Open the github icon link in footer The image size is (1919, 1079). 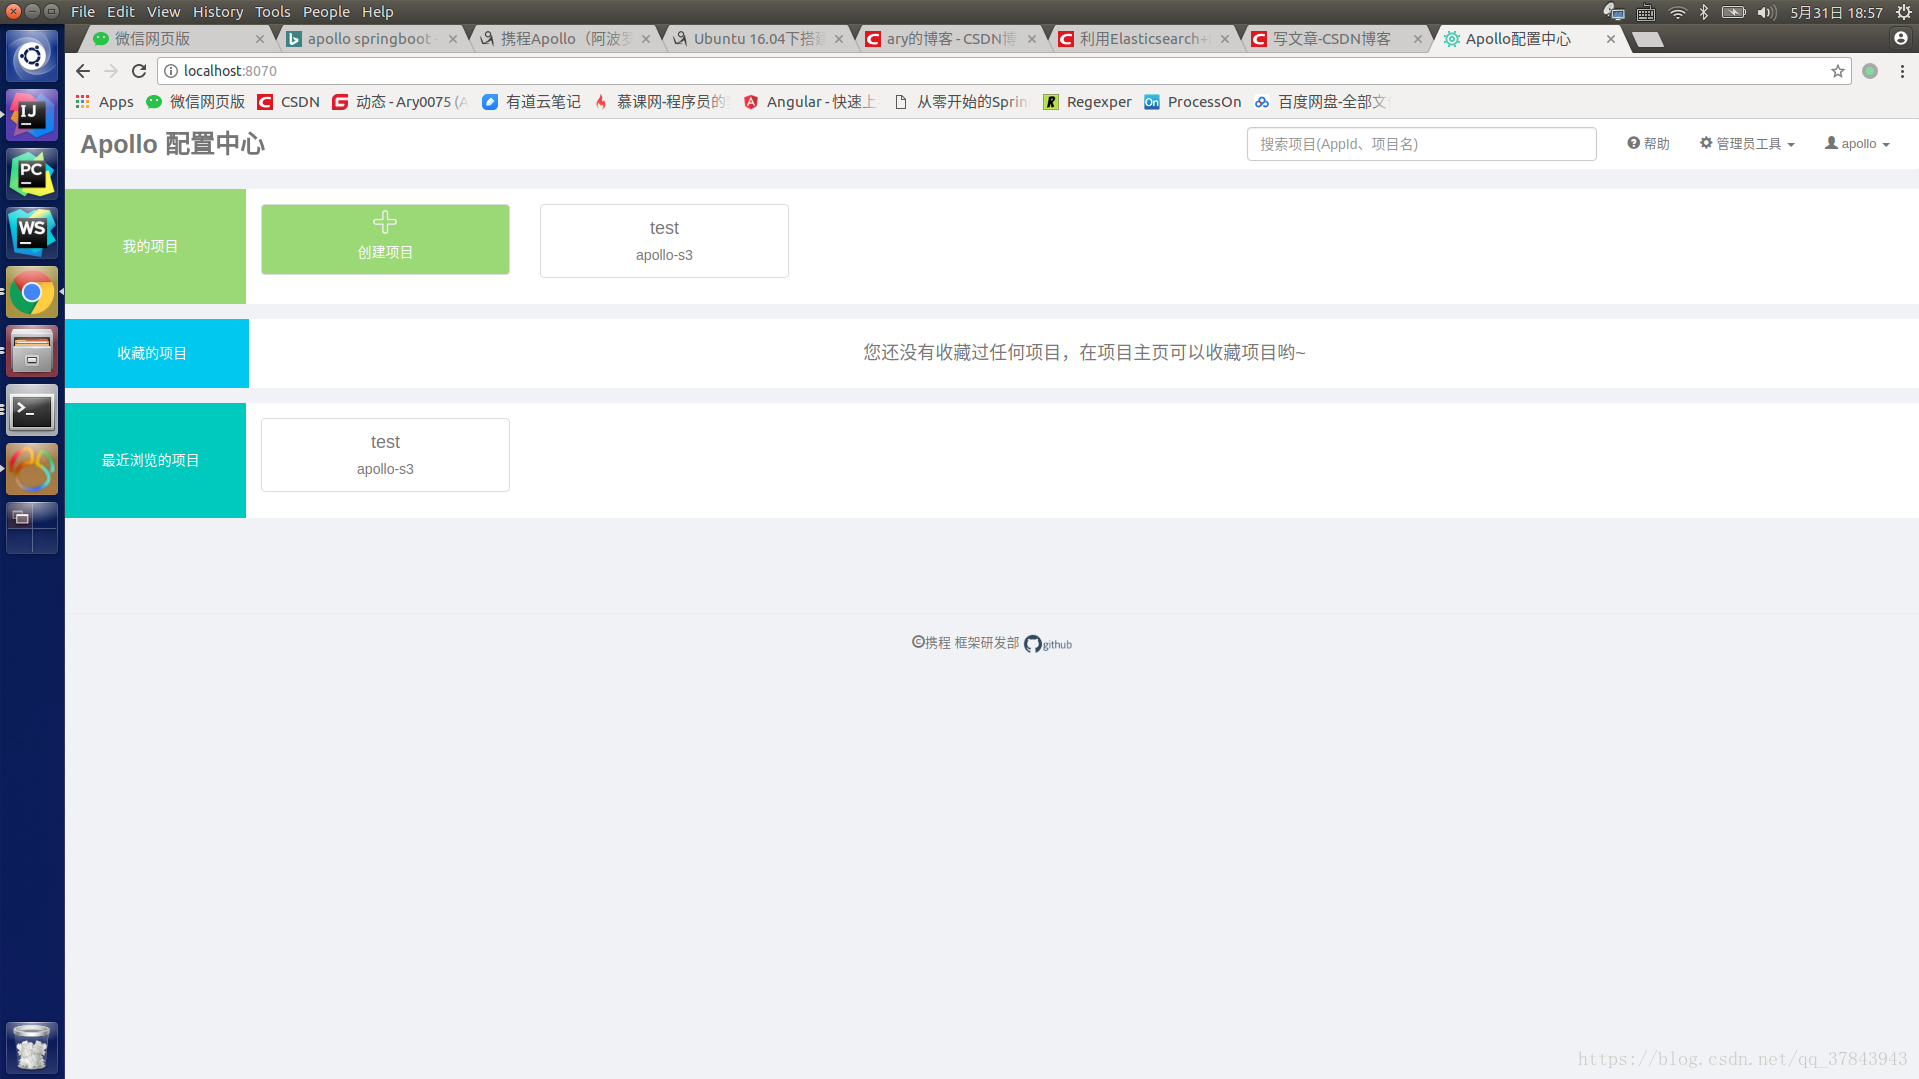(x=1048, y=644)
